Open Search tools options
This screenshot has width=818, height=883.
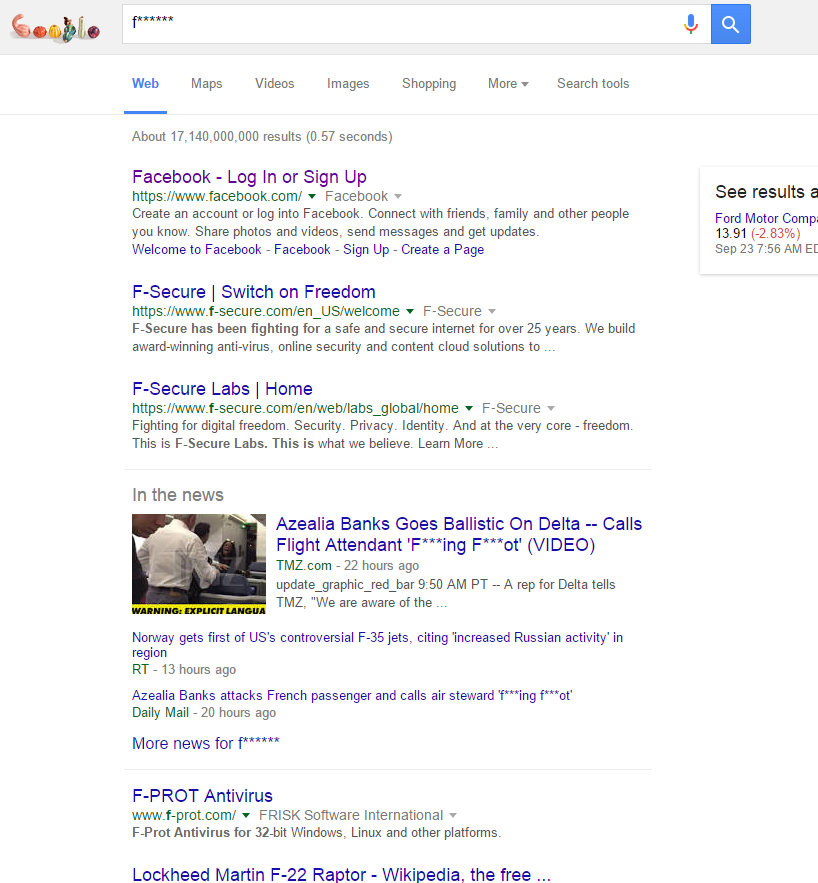593,84
